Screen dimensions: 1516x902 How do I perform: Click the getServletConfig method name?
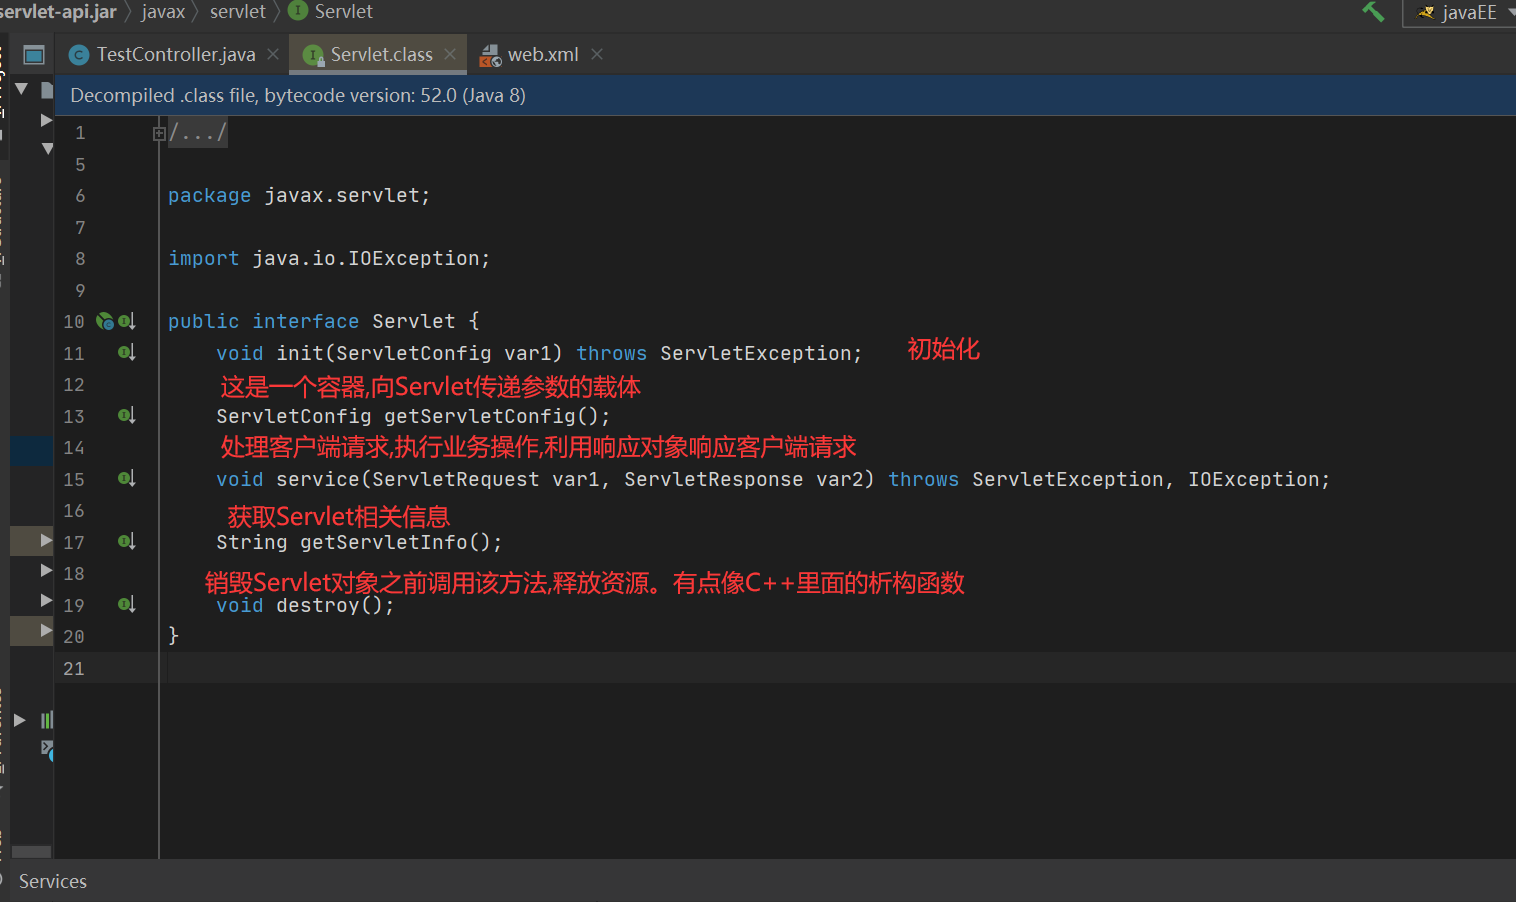pyautogui.click(x=480, y=416)
